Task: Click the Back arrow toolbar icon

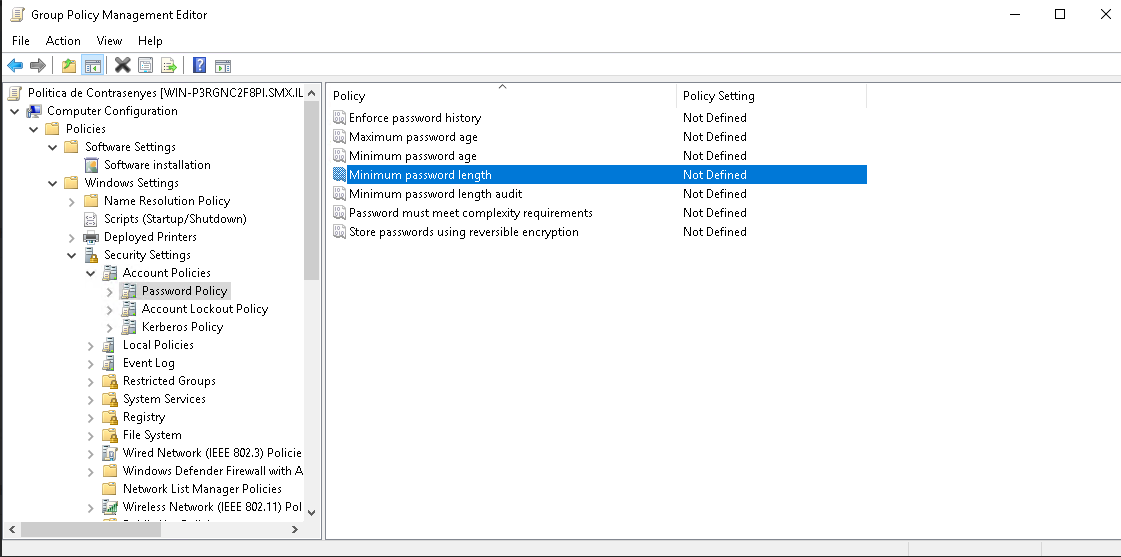Action: [x=15, y=66]
